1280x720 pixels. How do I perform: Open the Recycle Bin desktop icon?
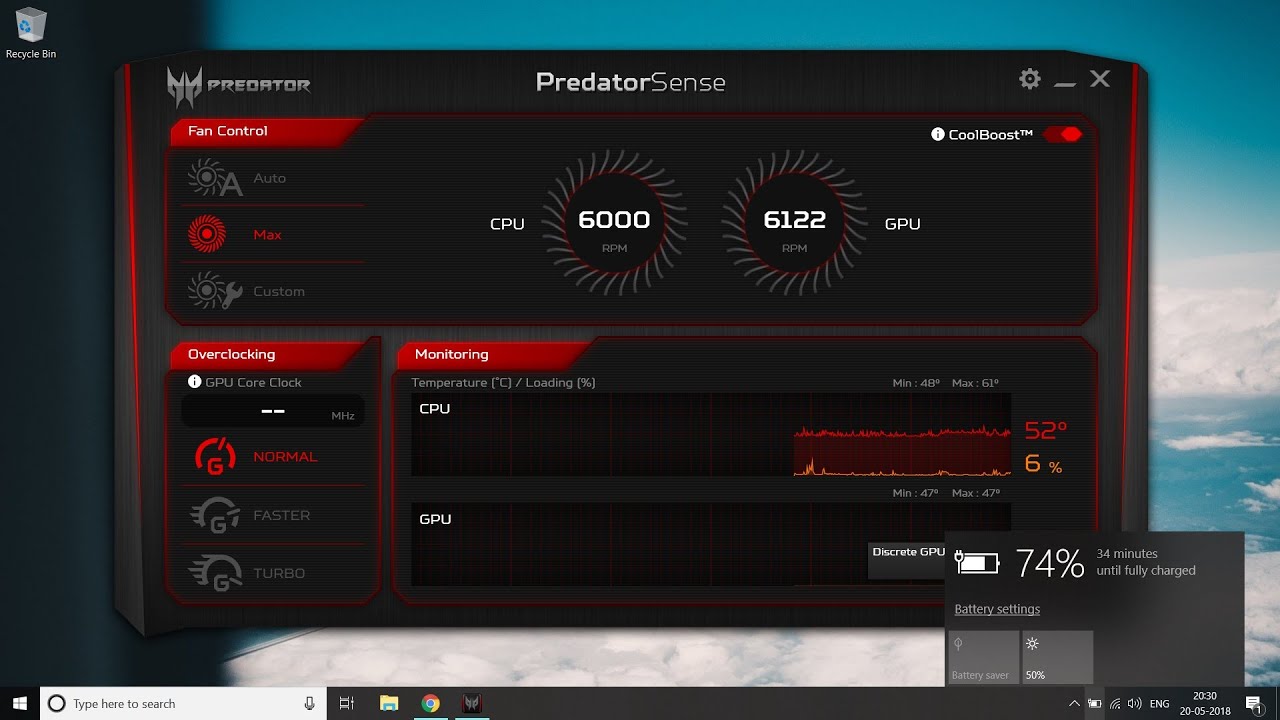[x=31, y=34]
